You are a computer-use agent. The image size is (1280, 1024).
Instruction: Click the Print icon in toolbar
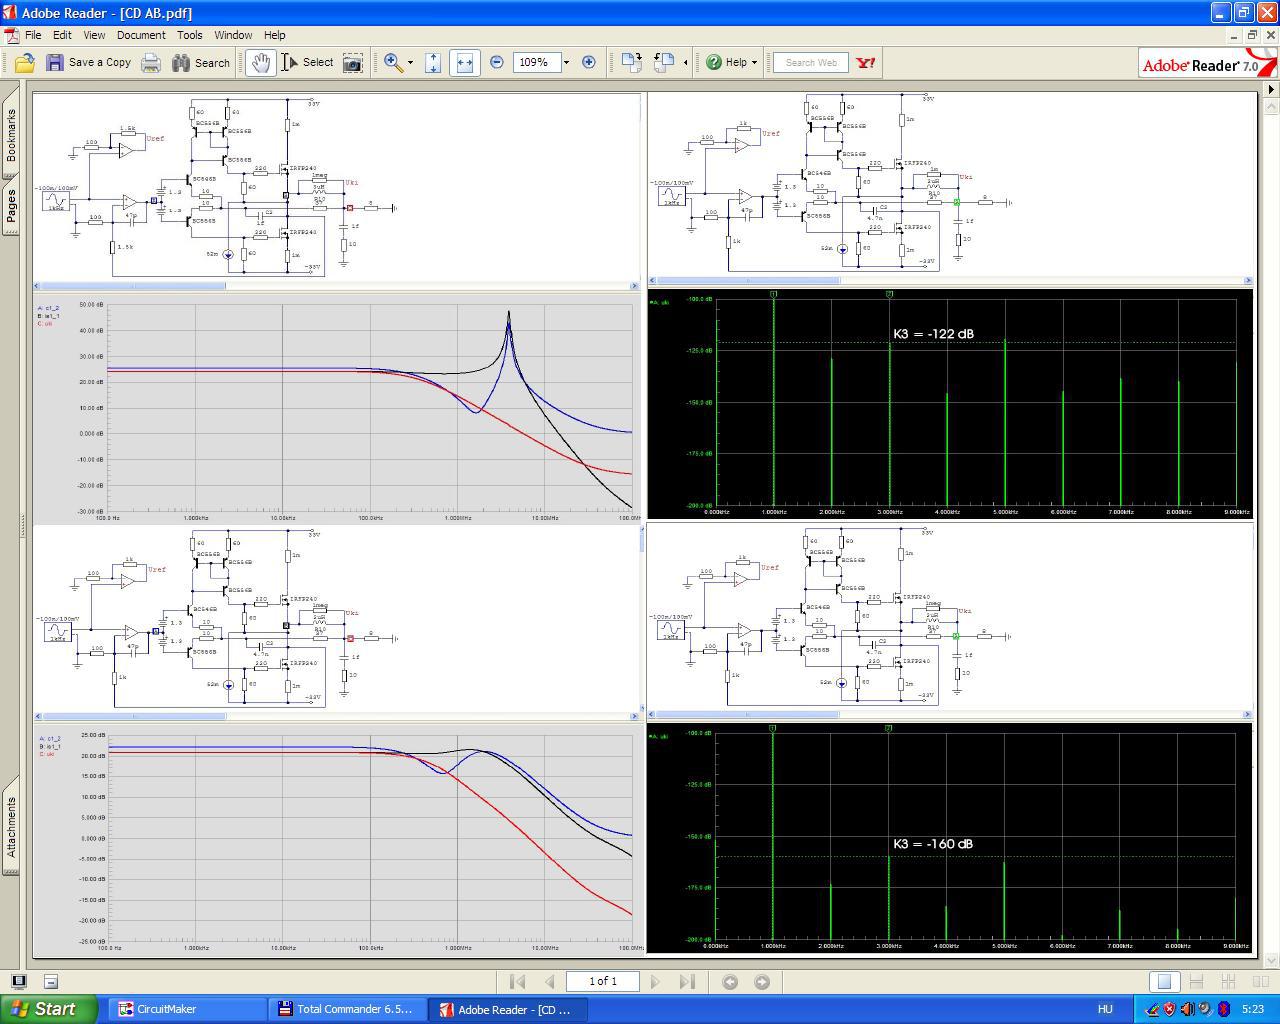point(151,62)
